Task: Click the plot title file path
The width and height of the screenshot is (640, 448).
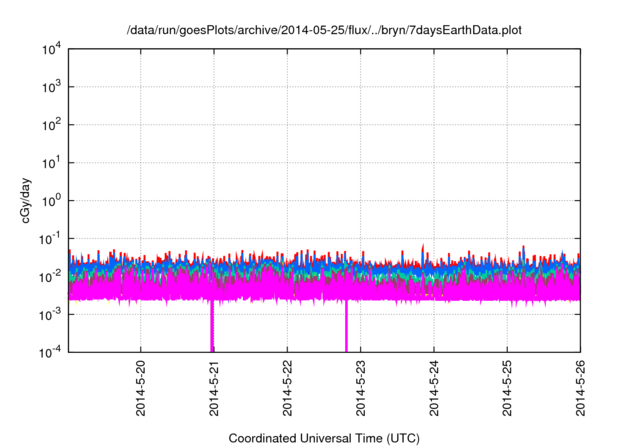Action: (x=324, y=30)
